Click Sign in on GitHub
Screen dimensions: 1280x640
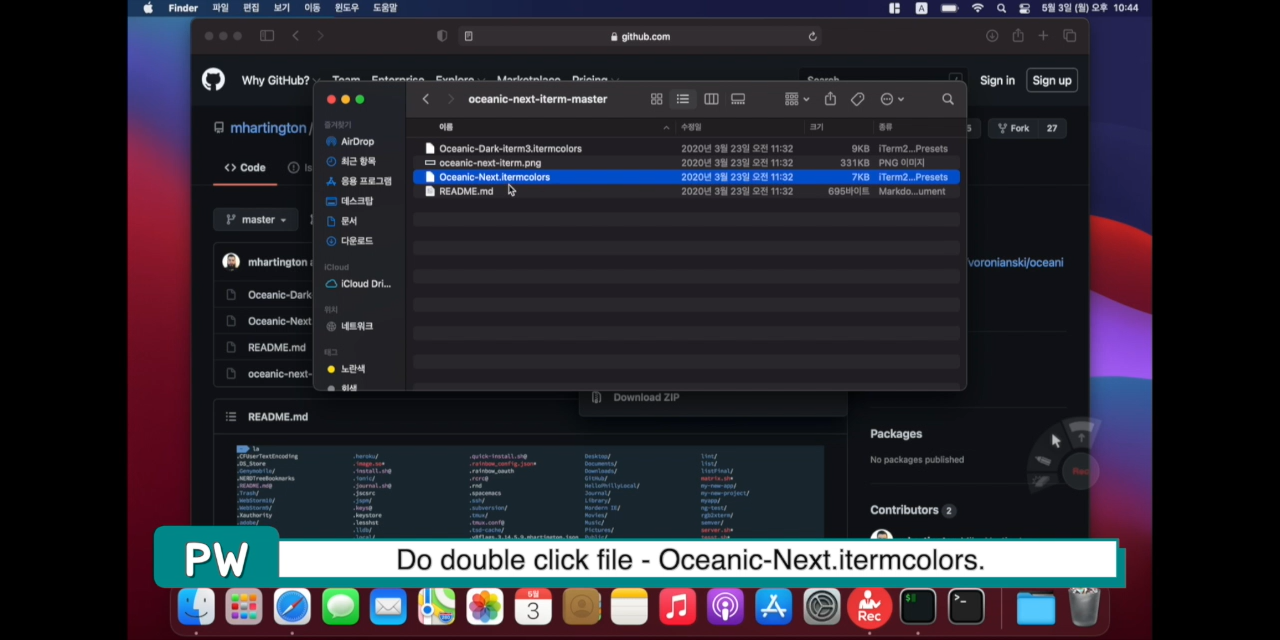pos(997,81)
